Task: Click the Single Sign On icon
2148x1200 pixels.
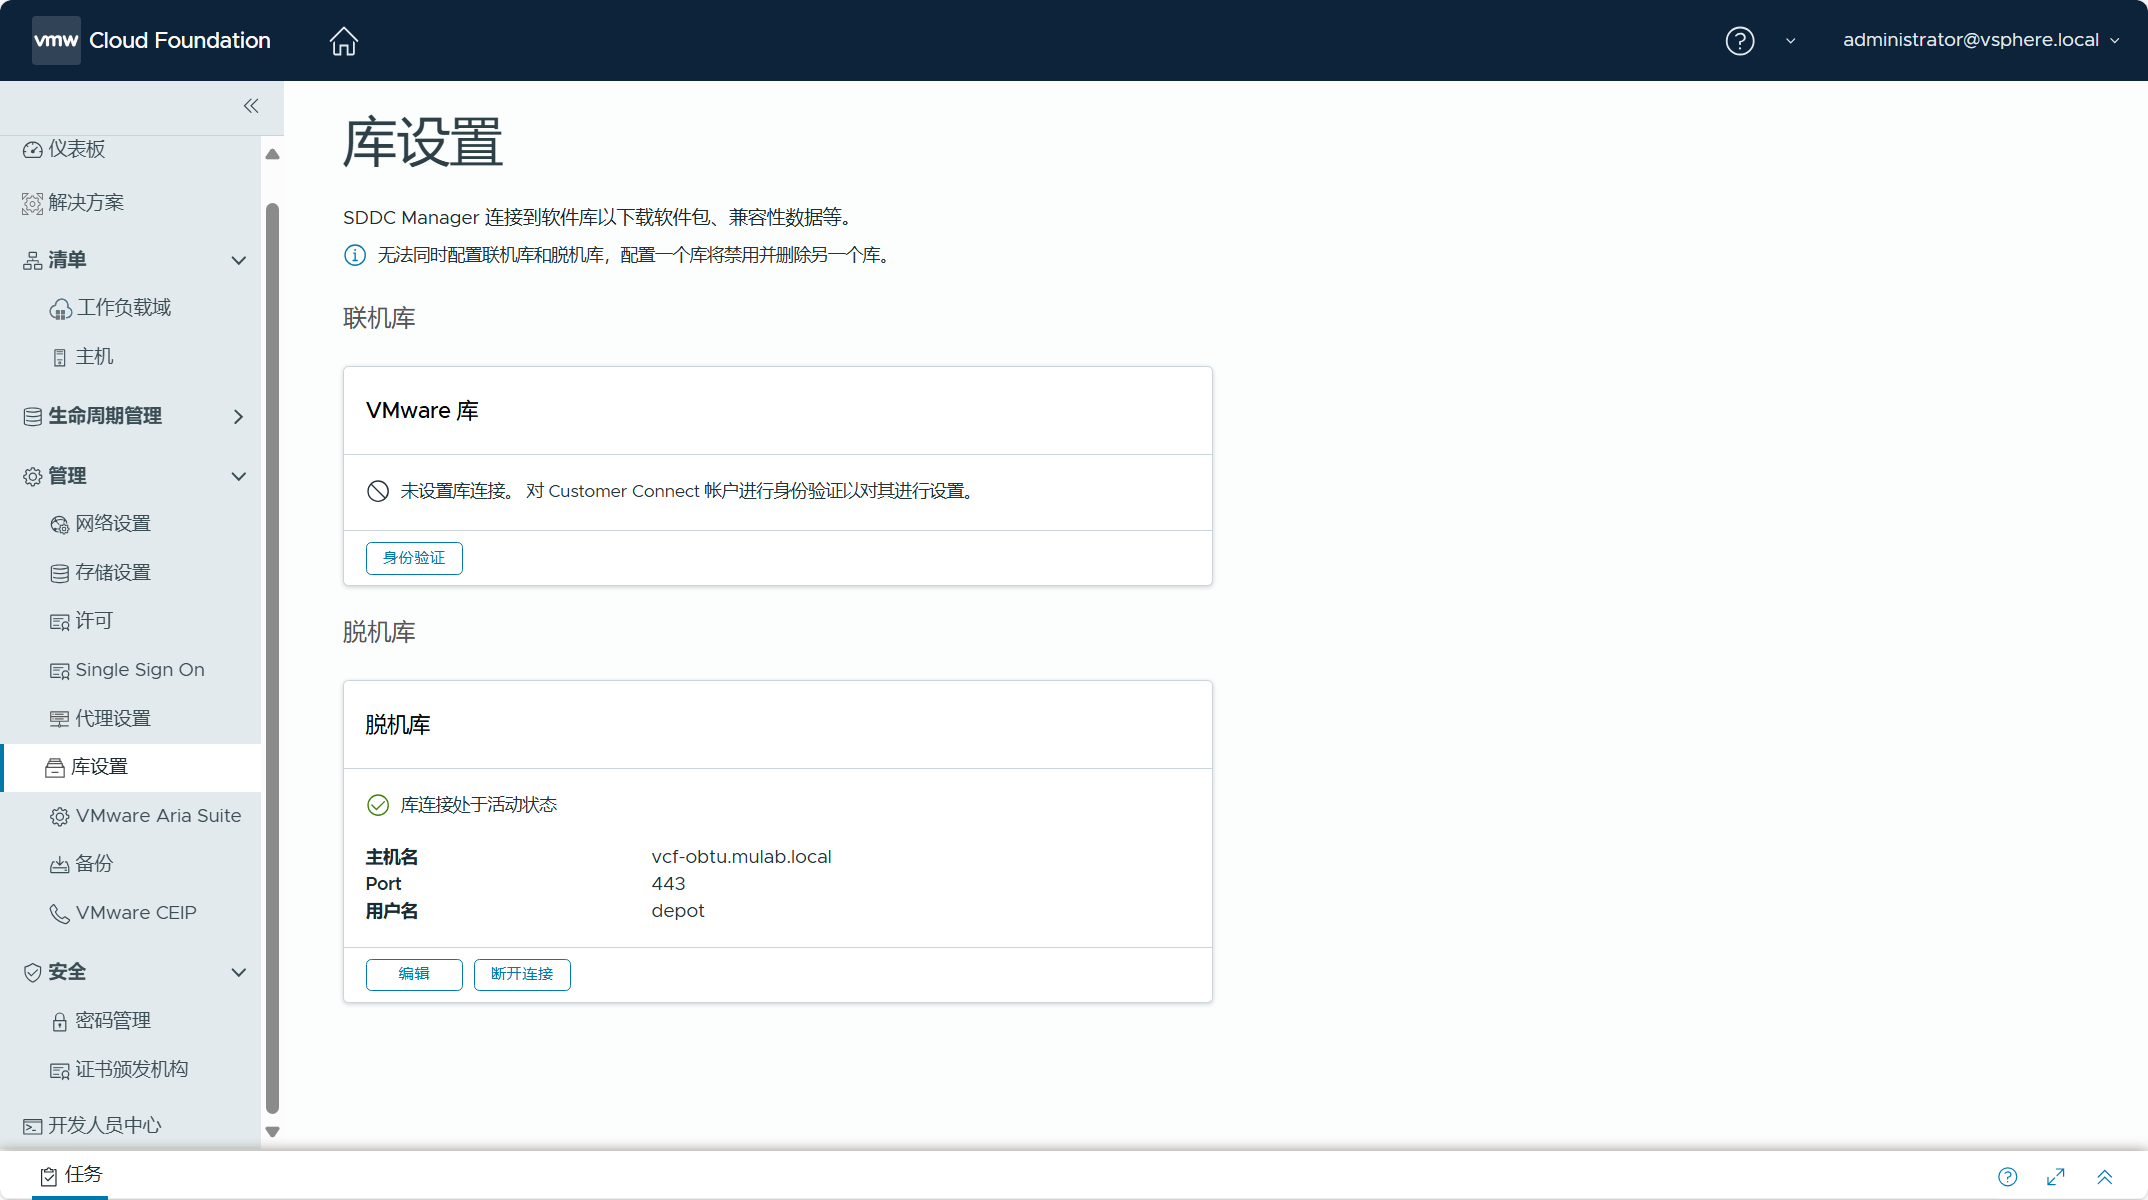Action: pyautogui.click(x=60, y=671)
